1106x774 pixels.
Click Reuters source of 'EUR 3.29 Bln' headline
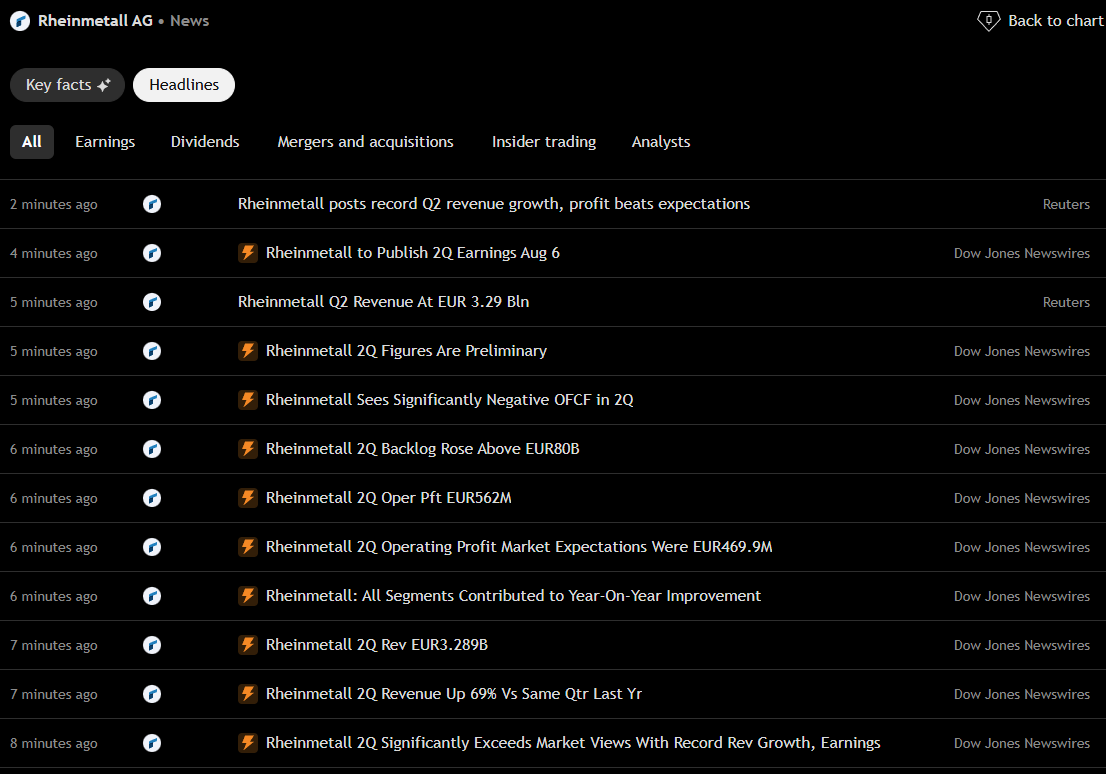pyautogui.click(x=1066, y=302)
